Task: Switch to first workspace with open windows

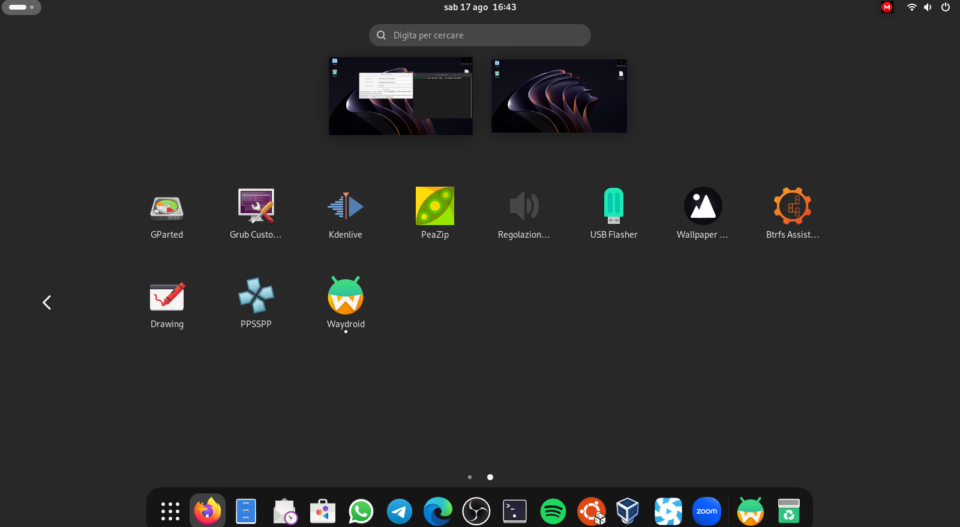Action: tap(400, 95)
